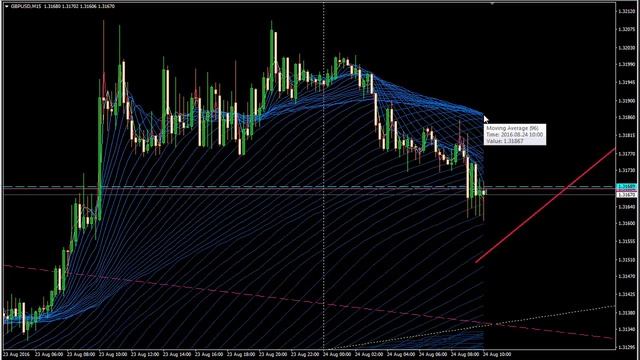This screenshot has width=640, height=360.
Task: Select the vertical dotted period separator line
Action: 324,176
